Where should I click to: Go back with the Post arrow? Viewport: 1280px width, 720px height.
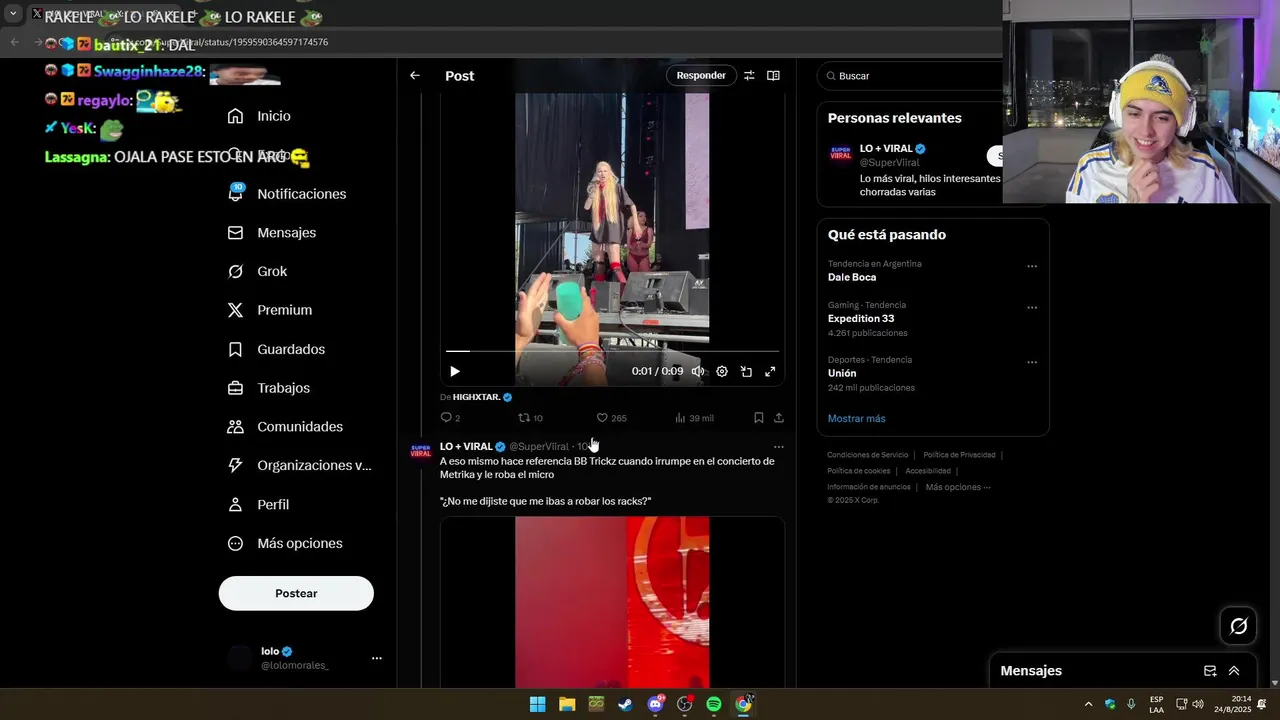(x=415, y=76)
